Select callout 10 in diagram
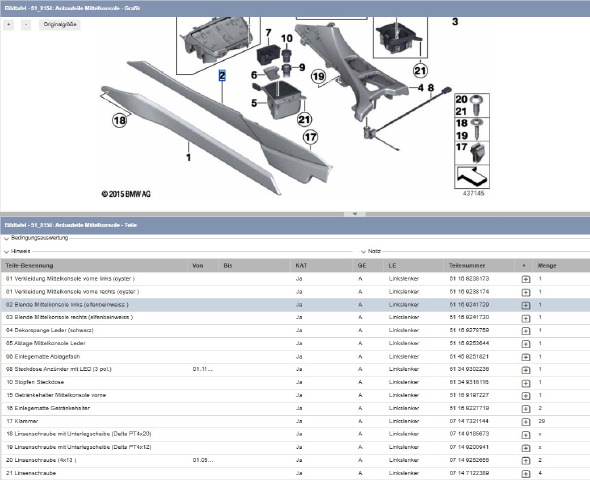Image resolution: width=590 pixels, height=480 pixels. click(x=287, y=38)
